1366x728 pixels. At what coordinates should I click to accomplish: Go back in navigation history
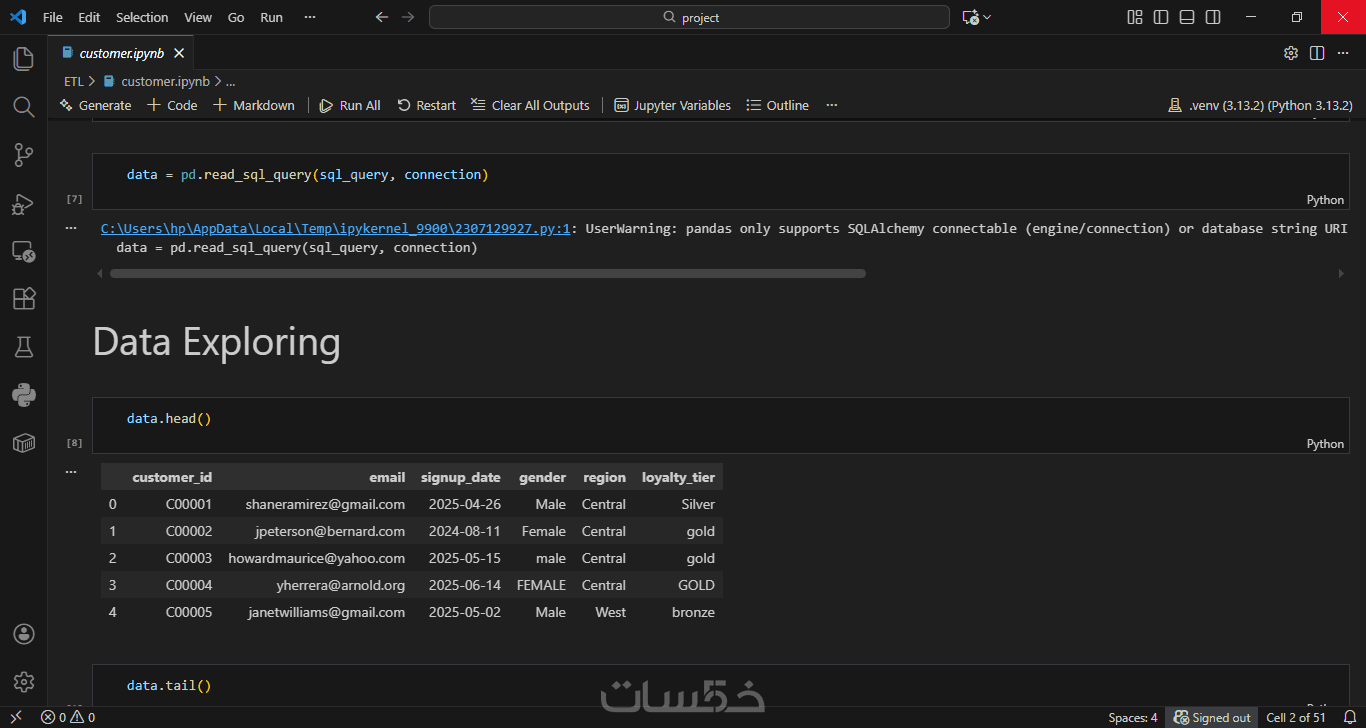381,17
